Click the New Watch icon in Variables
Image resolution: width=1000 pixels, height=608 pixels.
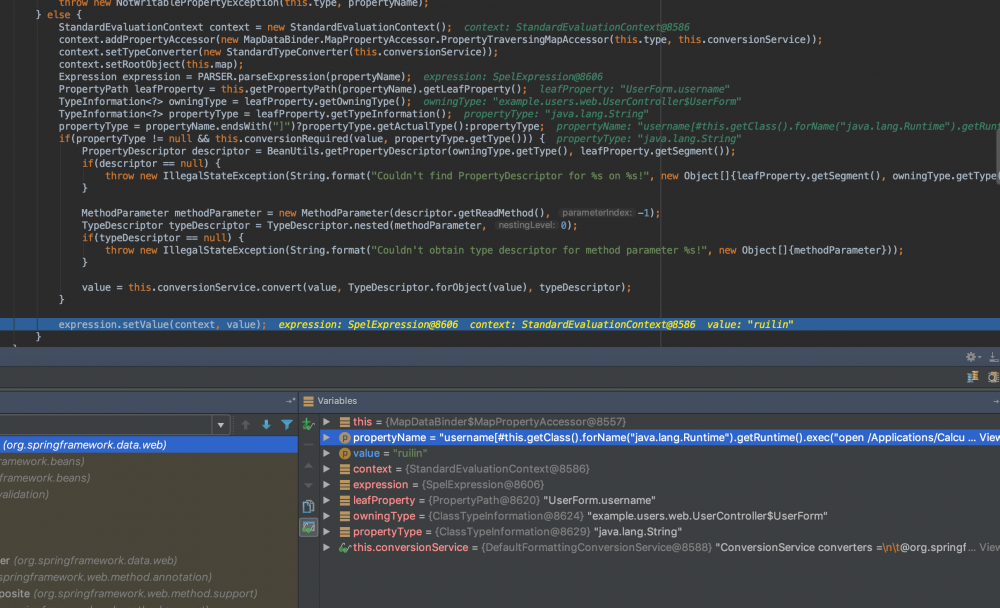click(x=309, y=423)
